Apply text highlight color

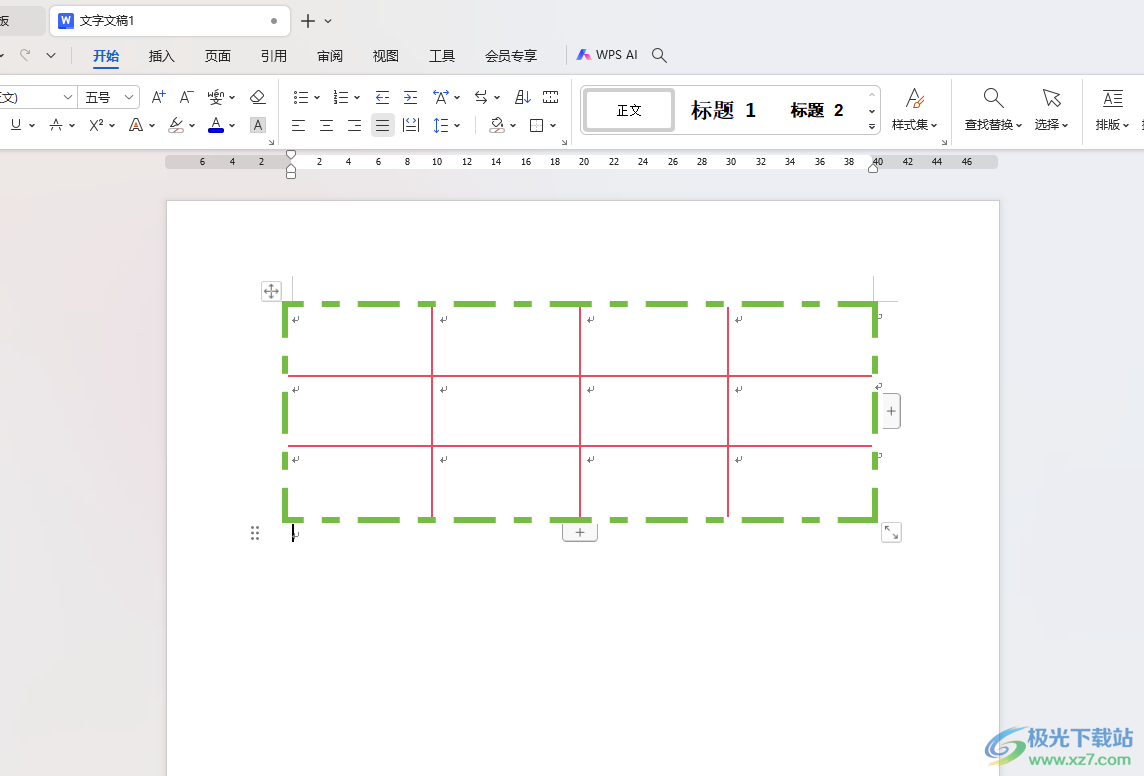click(176, 125)
